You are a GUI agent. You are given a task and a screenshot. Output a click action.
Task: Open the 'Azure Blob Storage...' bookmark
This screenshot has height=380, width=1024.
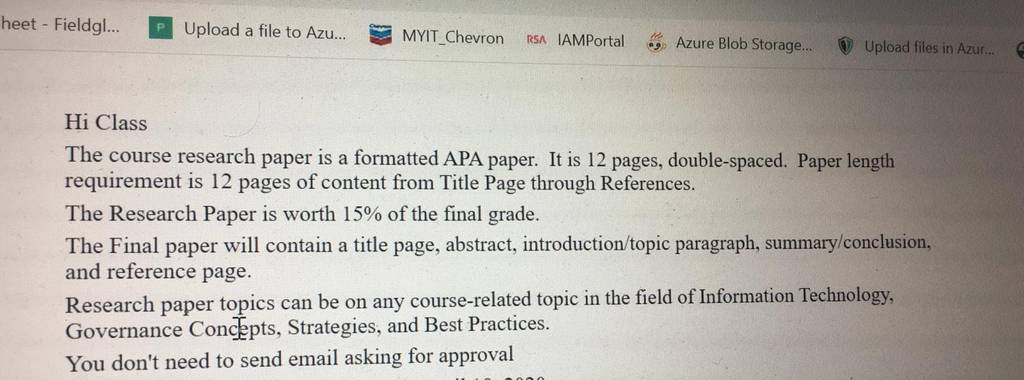(x=744, y=44)
